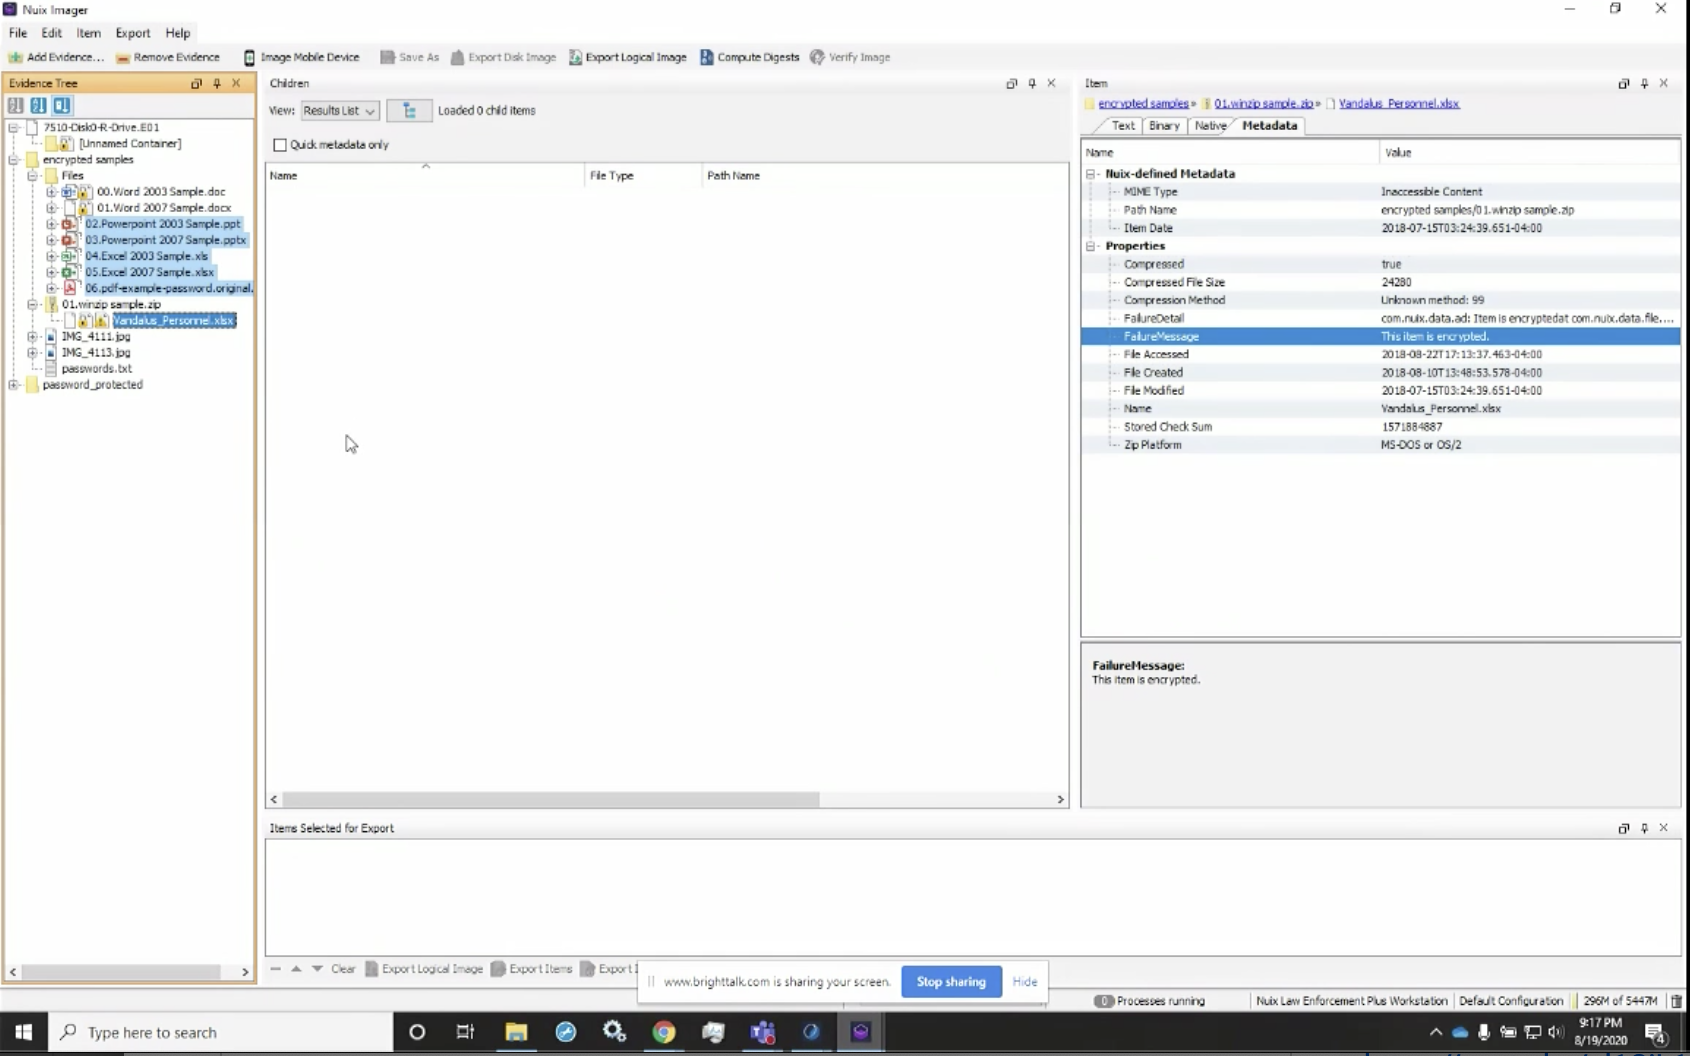The width and height of the screenshot is (1690, 1056).
Task: Switch to the Binary tab
Action: pos(1162,125)
